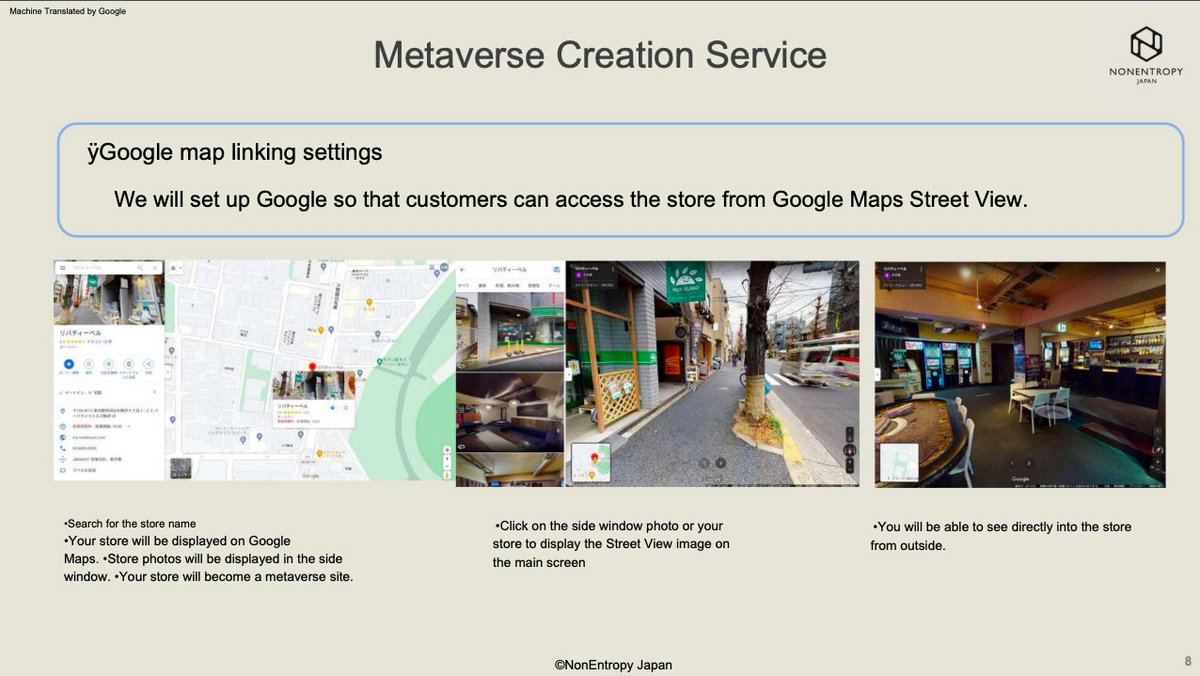Select the last photo category tab in side window
Screen dimensions: 1200x676
tap(554, 286)
